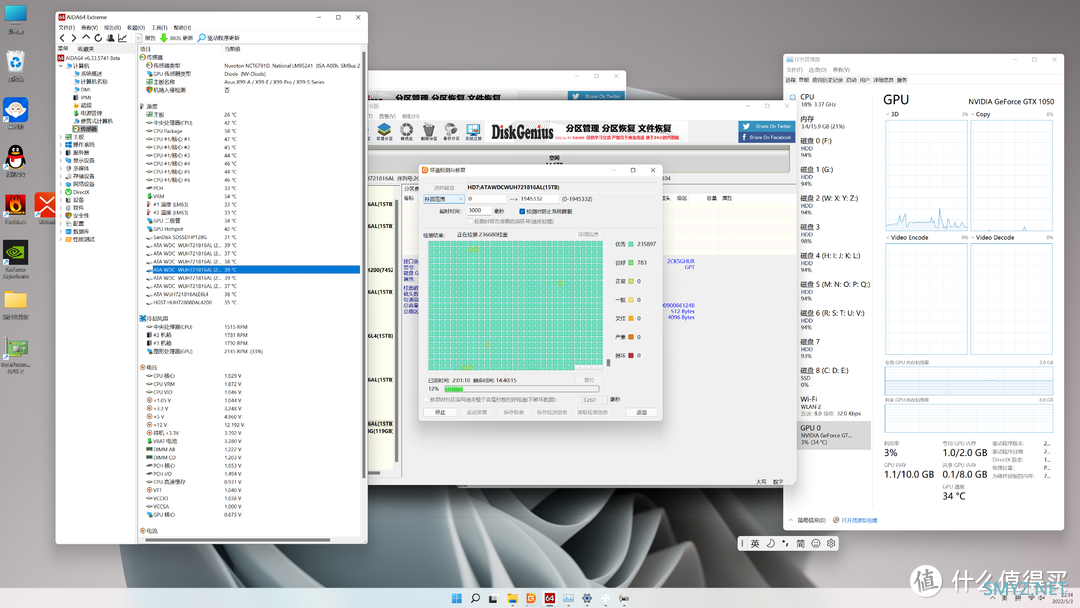The image size is (1080, 608).
Task: Expand 性能测试 node in AIDA64 tree
Action: tap(61, 240)
